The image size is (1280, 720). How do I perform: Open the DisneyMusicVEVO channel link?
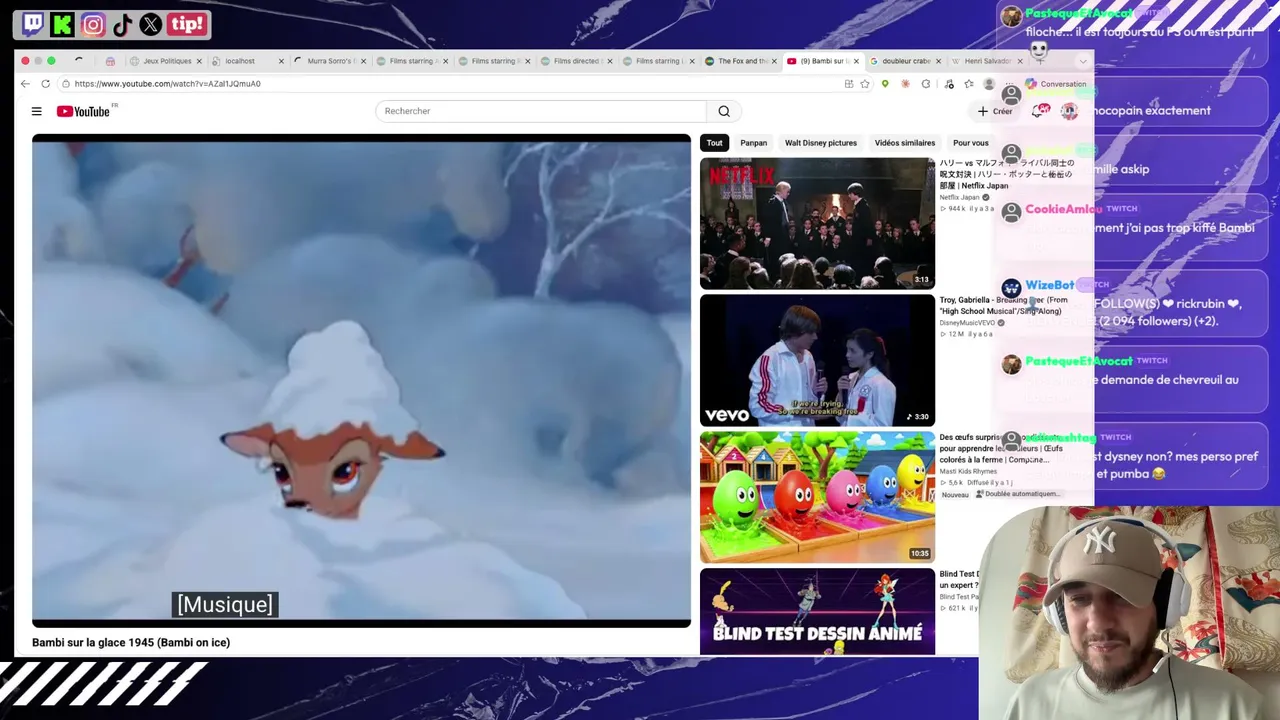pos(967,323)
